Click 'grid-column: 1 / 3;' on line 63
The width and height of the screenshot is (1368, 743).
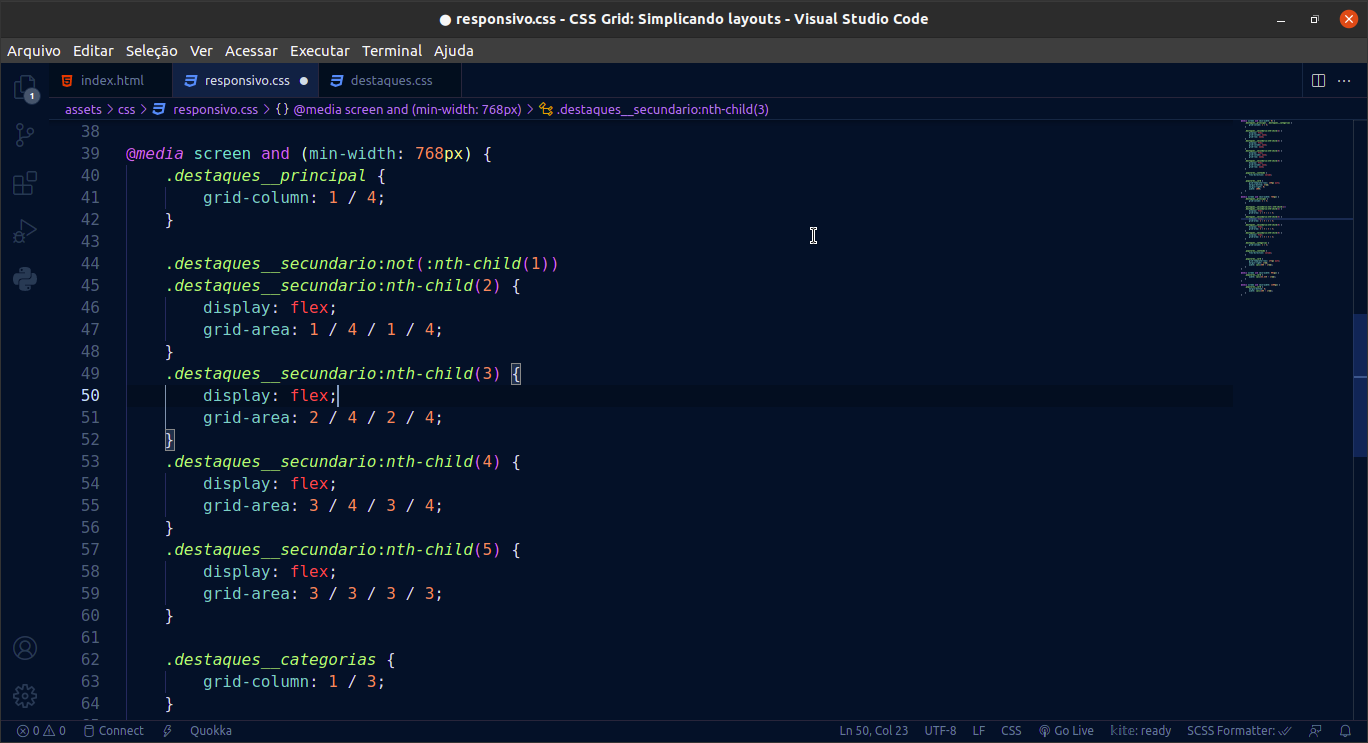[294, 682]
